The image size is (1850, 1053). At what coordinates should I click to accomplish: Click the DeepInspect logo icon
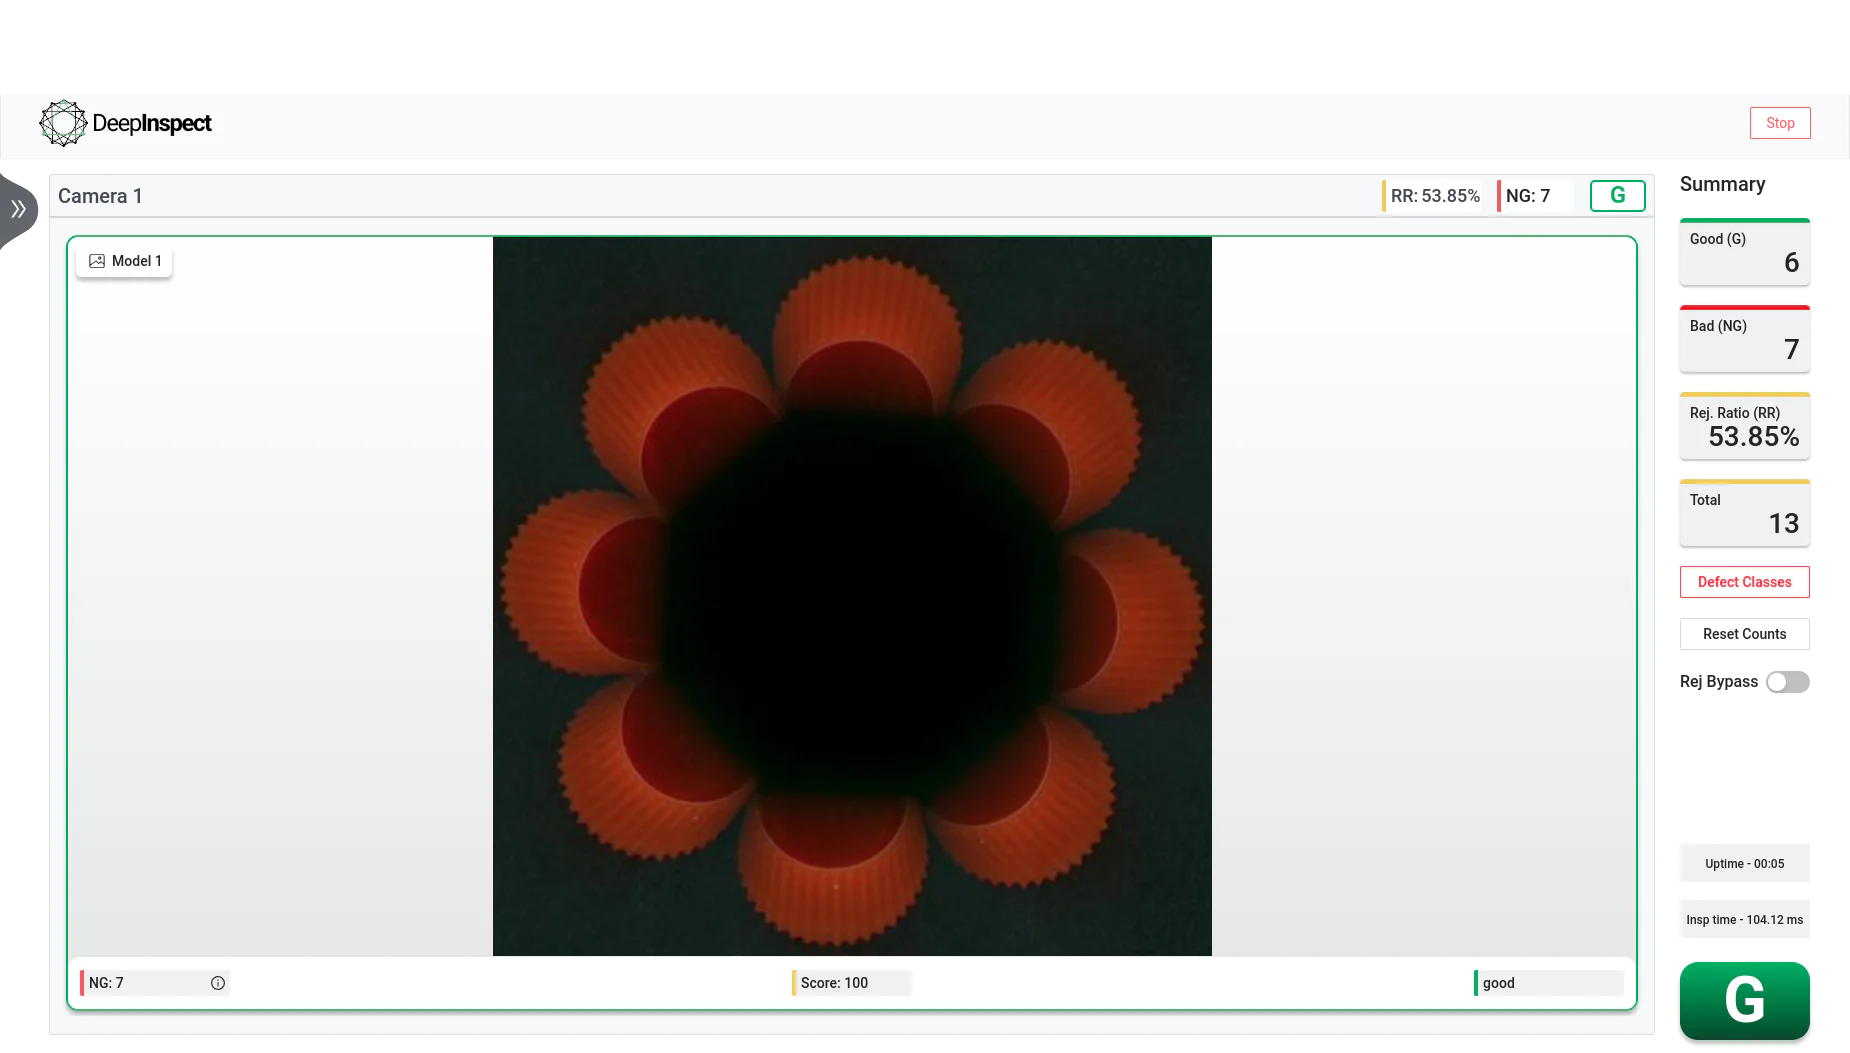tap(63, 122)
